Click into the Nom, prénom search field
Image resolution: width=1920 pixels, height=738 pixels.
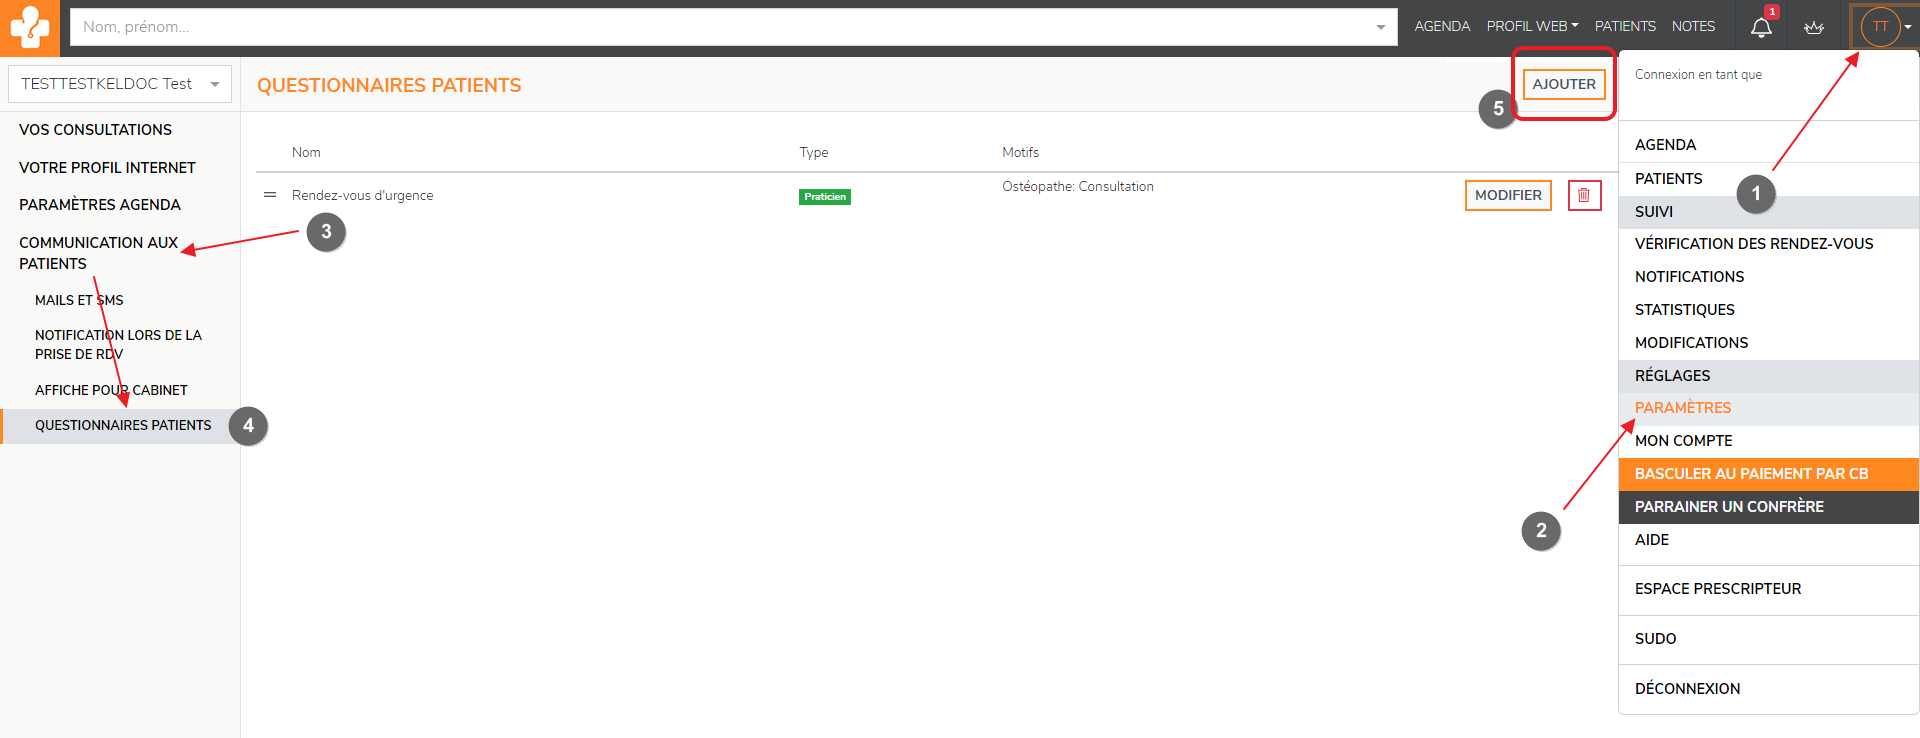(720, 27)
